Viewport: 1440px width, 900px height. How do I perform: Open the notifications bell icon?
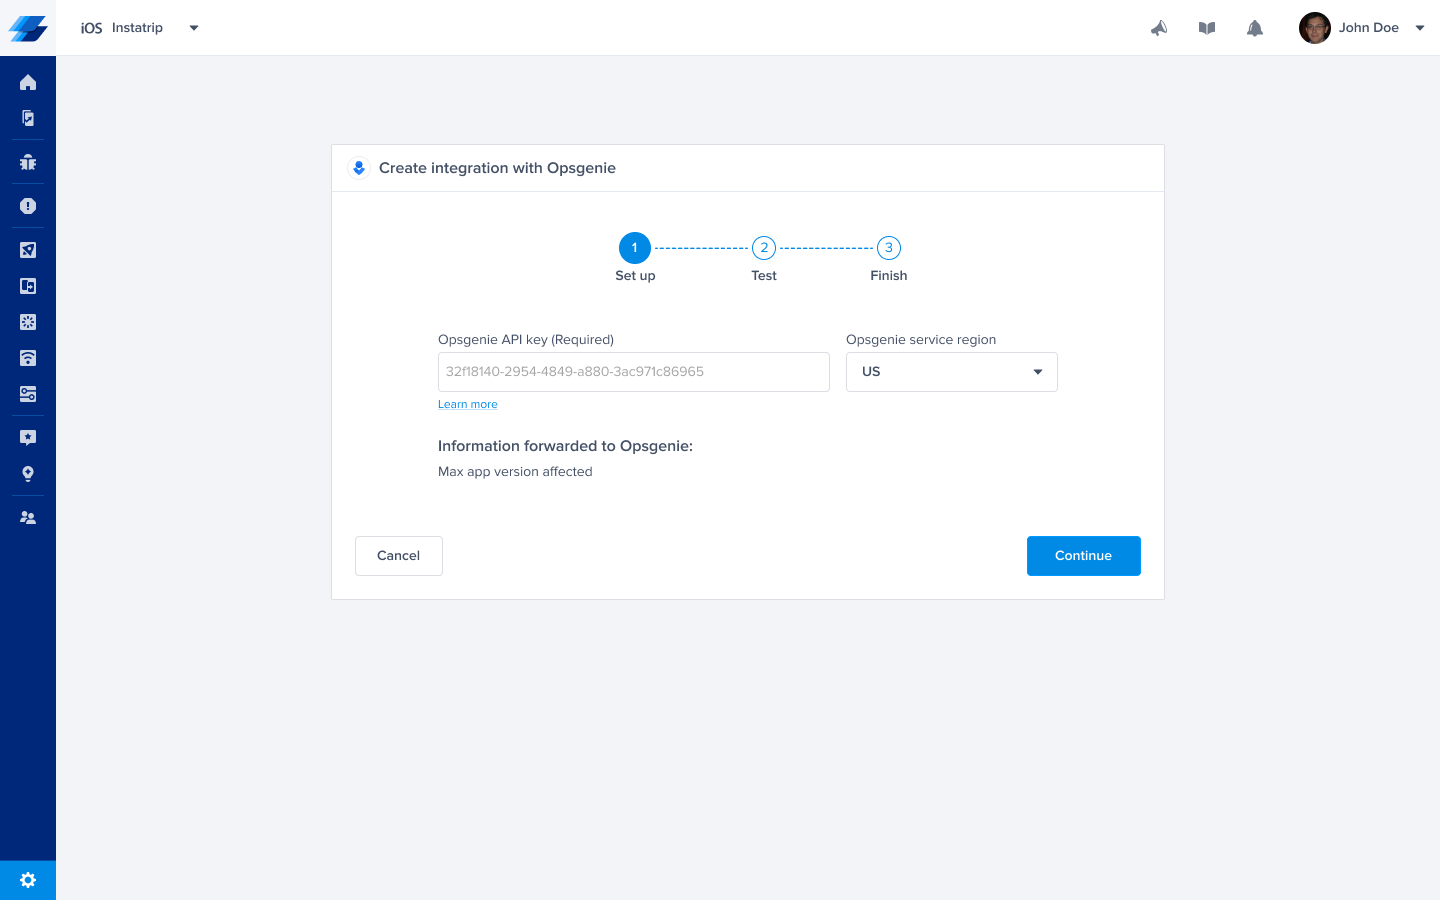coord(1255,28)
